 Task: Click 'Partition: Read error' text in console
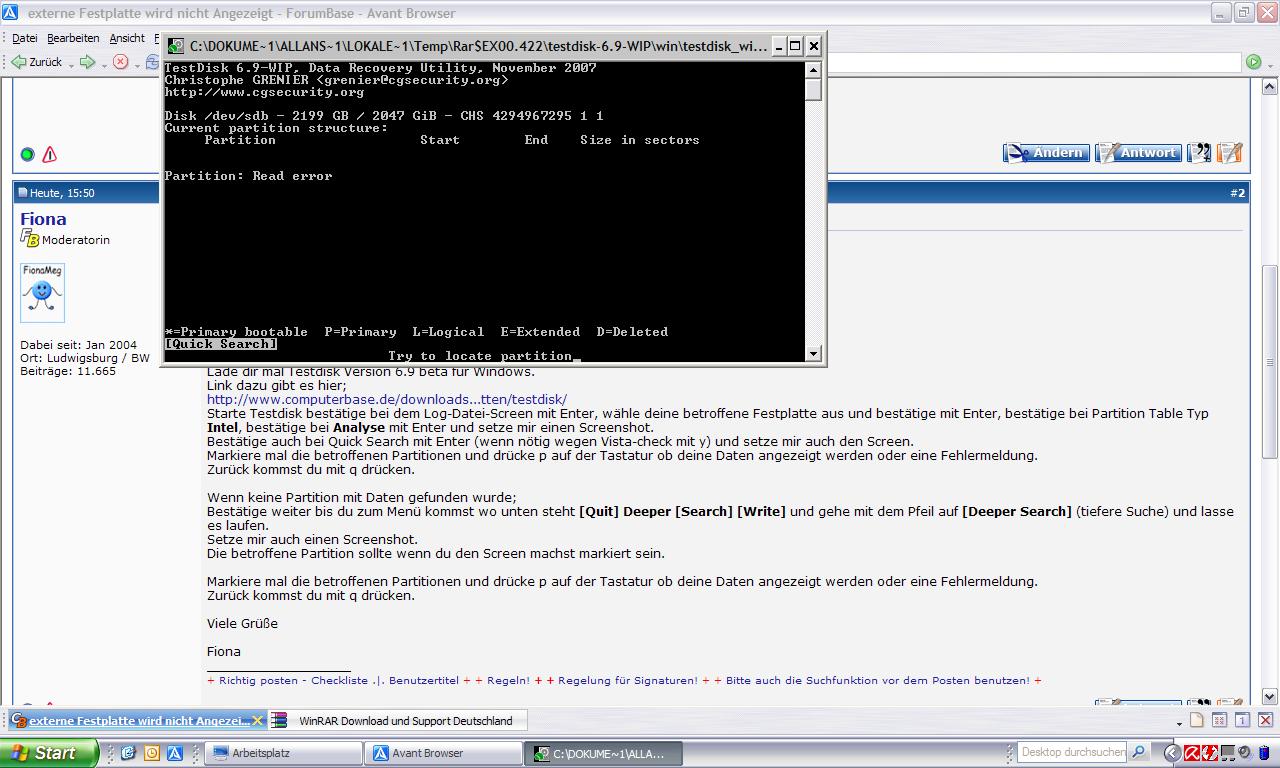[x=249, y=176]
